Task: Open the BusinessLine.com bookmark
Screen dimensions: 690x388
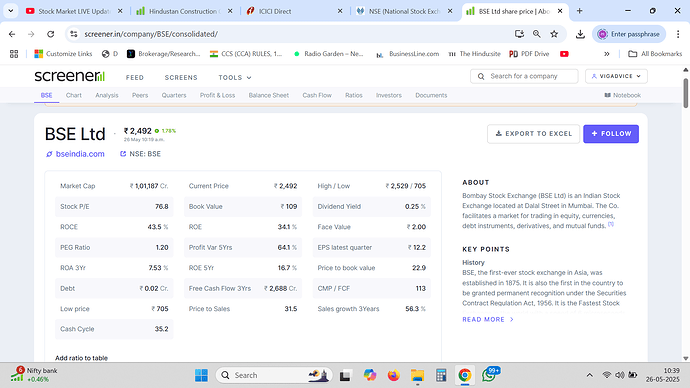Action: pyautogui.click(x=408, y=54)
